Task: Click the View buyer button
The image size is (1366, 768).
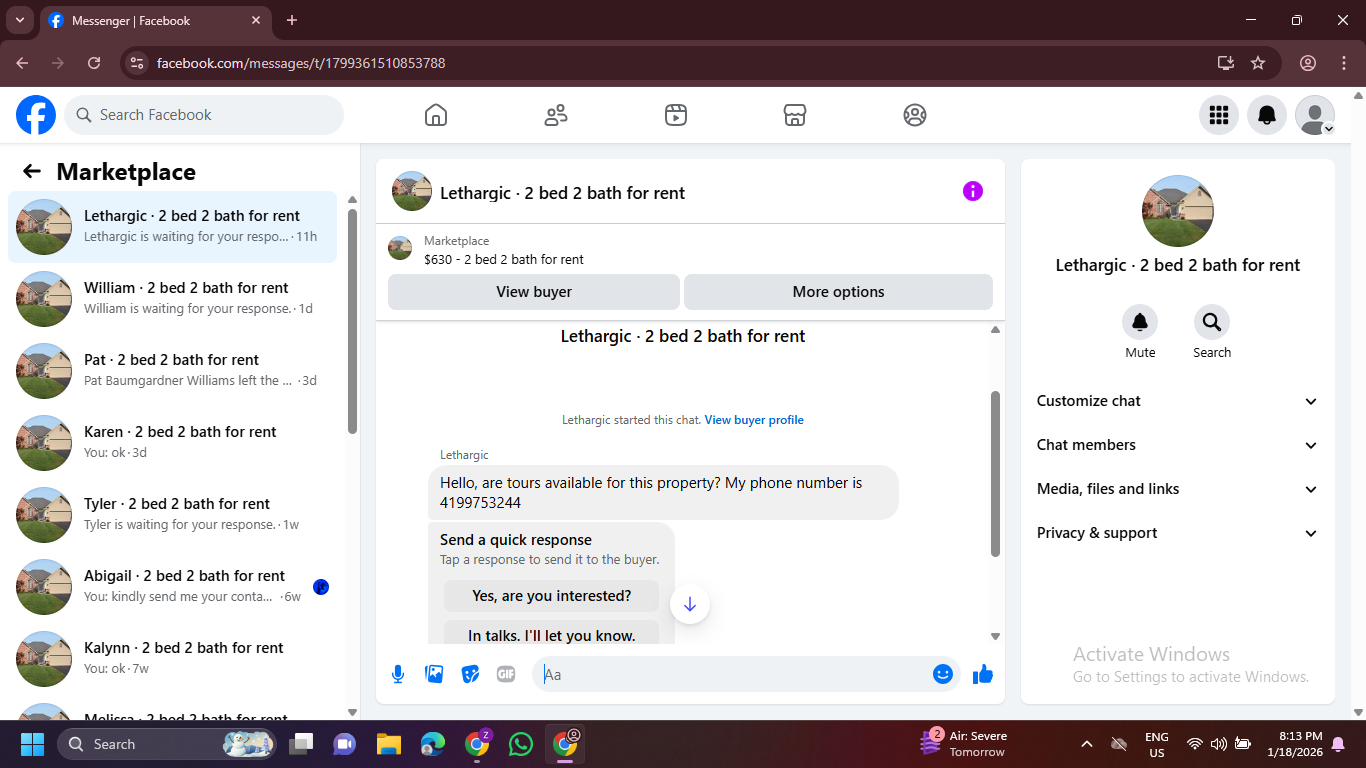Action: coord(534,292)
